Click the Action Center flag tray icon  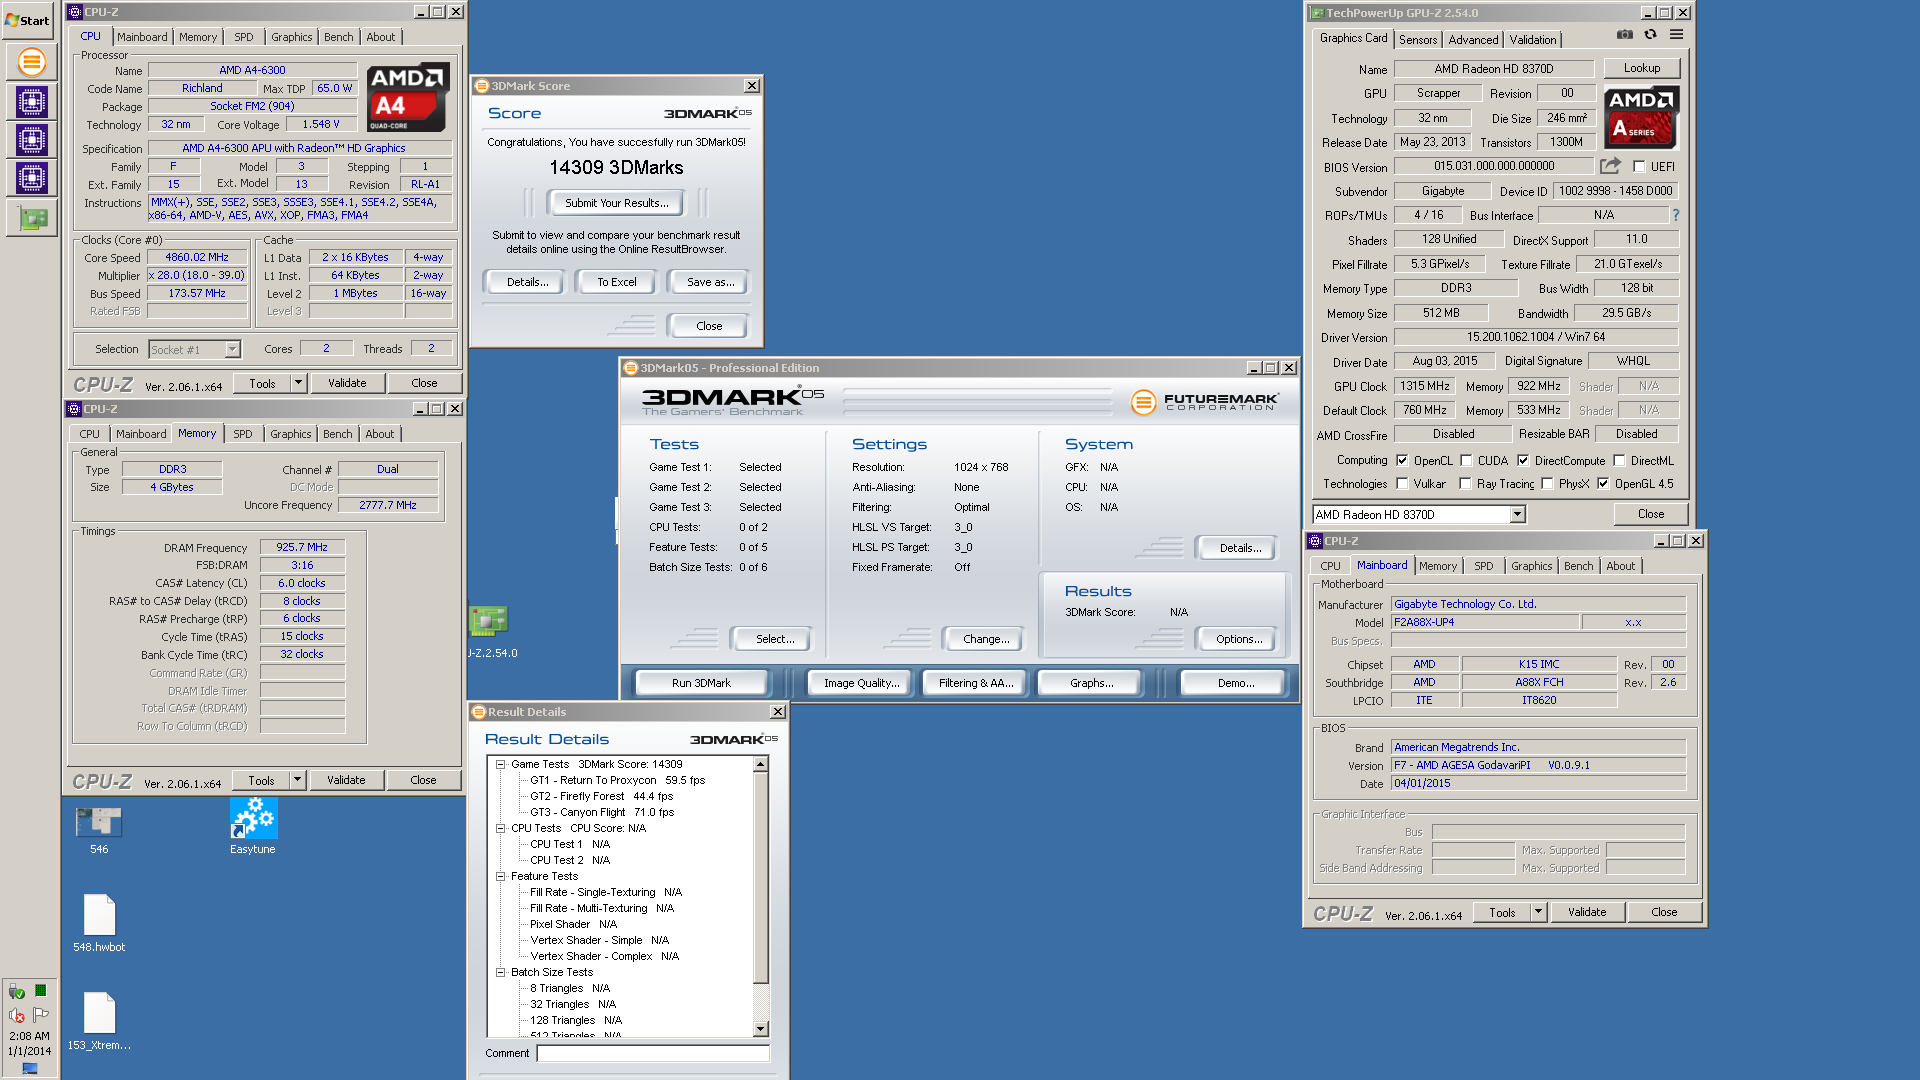(41, 1015)
